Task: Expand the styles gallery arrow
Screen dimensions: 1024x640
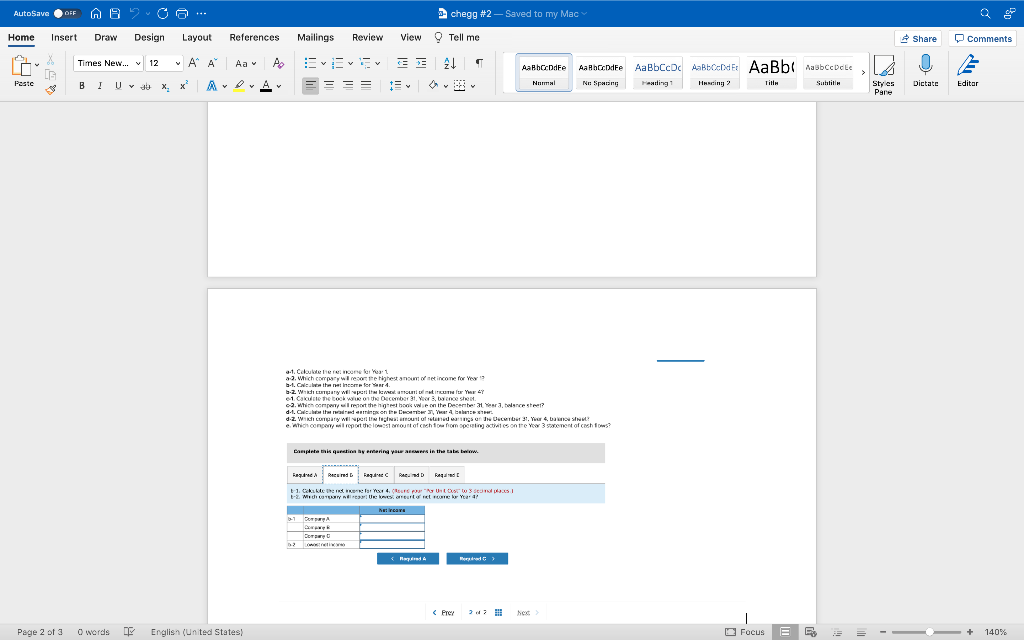Action: pos(863,72)
